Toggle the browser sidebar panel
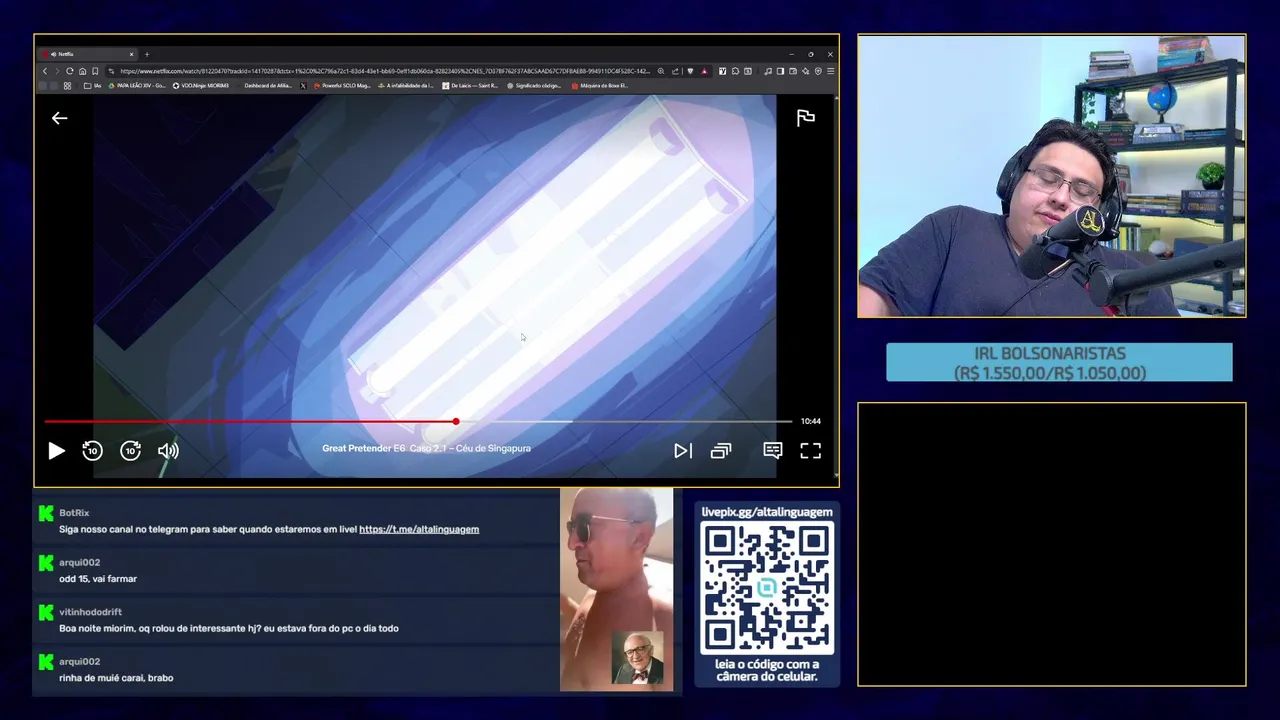Screen dimensions: 1280x720 coord(780,71)
